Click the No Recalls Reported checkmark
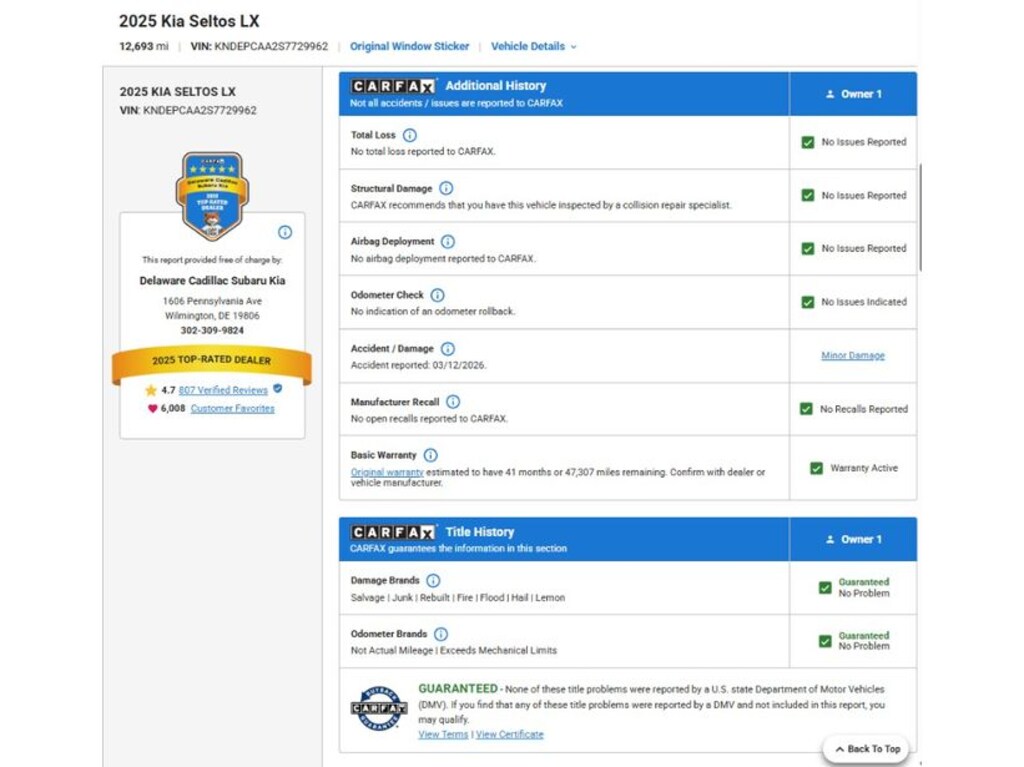 pos(807,409)
